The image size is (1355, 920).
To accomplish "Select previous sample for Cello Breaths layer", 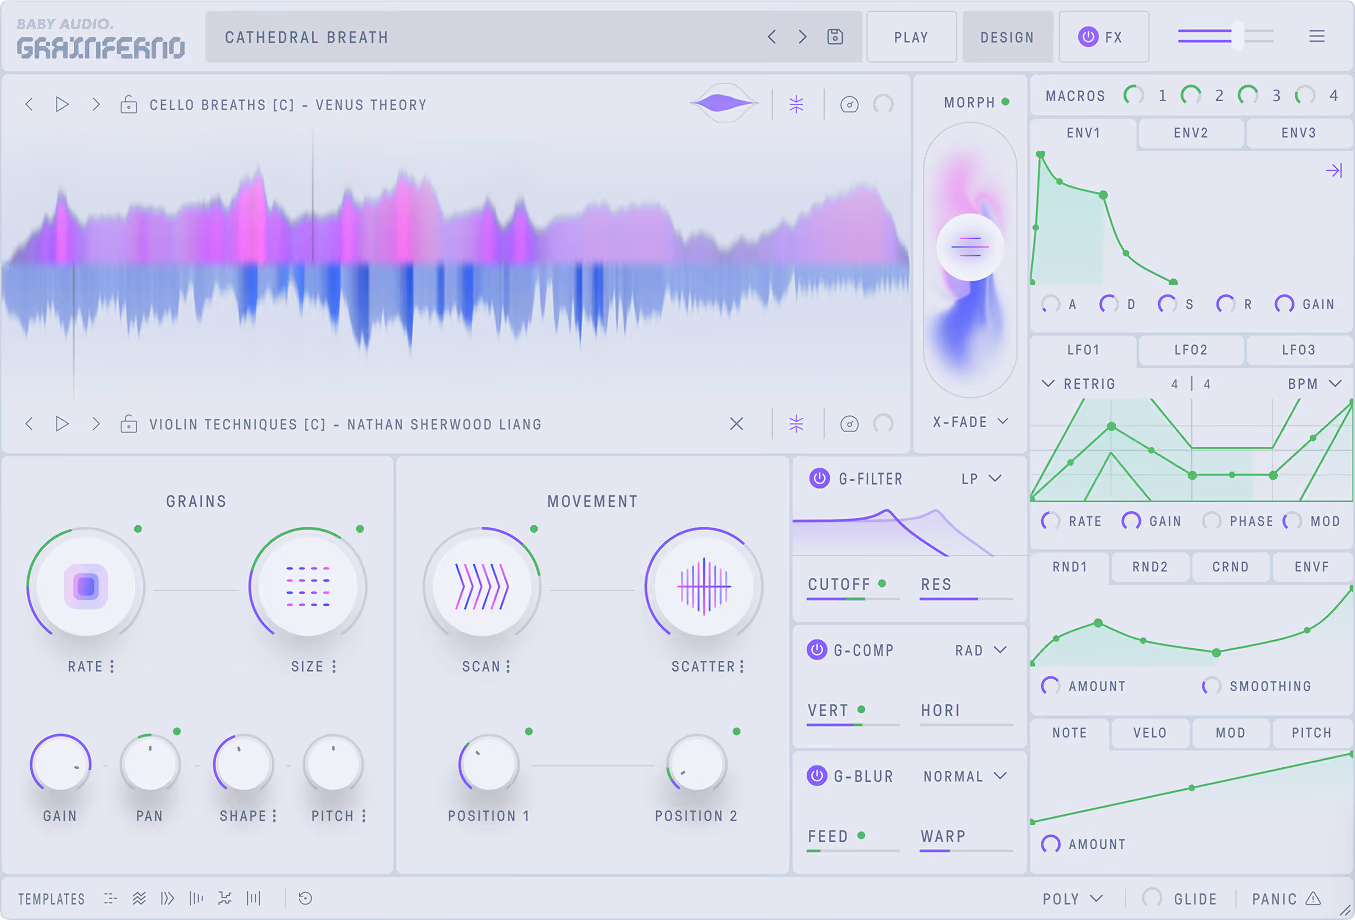I will [x=29, y=104].
